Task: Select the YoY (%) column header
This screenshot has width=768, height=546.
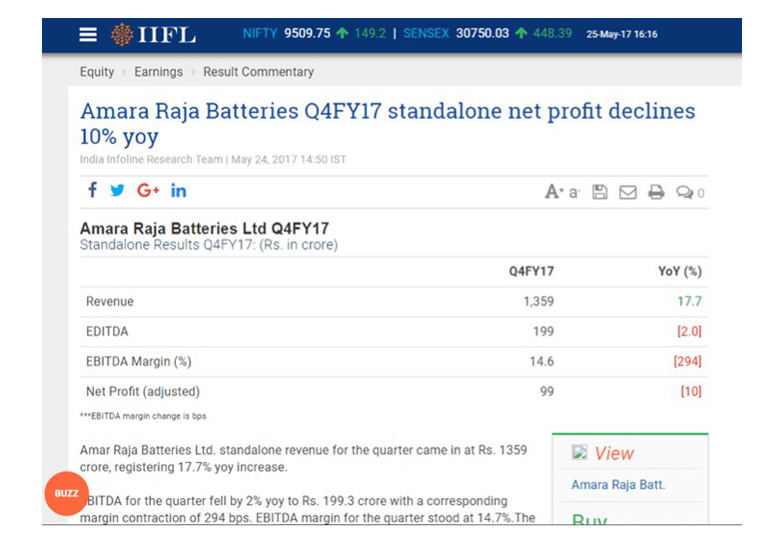Action: point(680,272)
